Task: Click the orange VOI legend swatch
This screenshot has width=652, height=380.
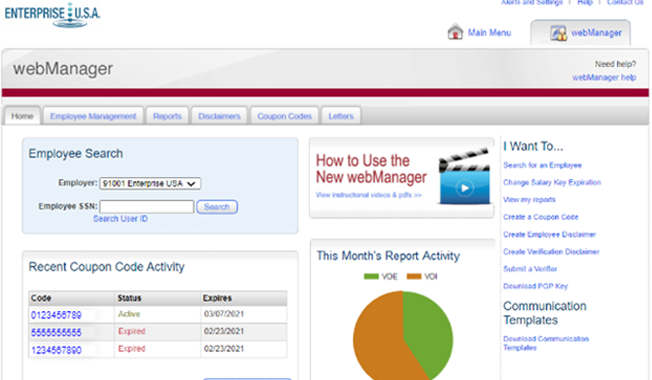Action: [x=414, y=276]
